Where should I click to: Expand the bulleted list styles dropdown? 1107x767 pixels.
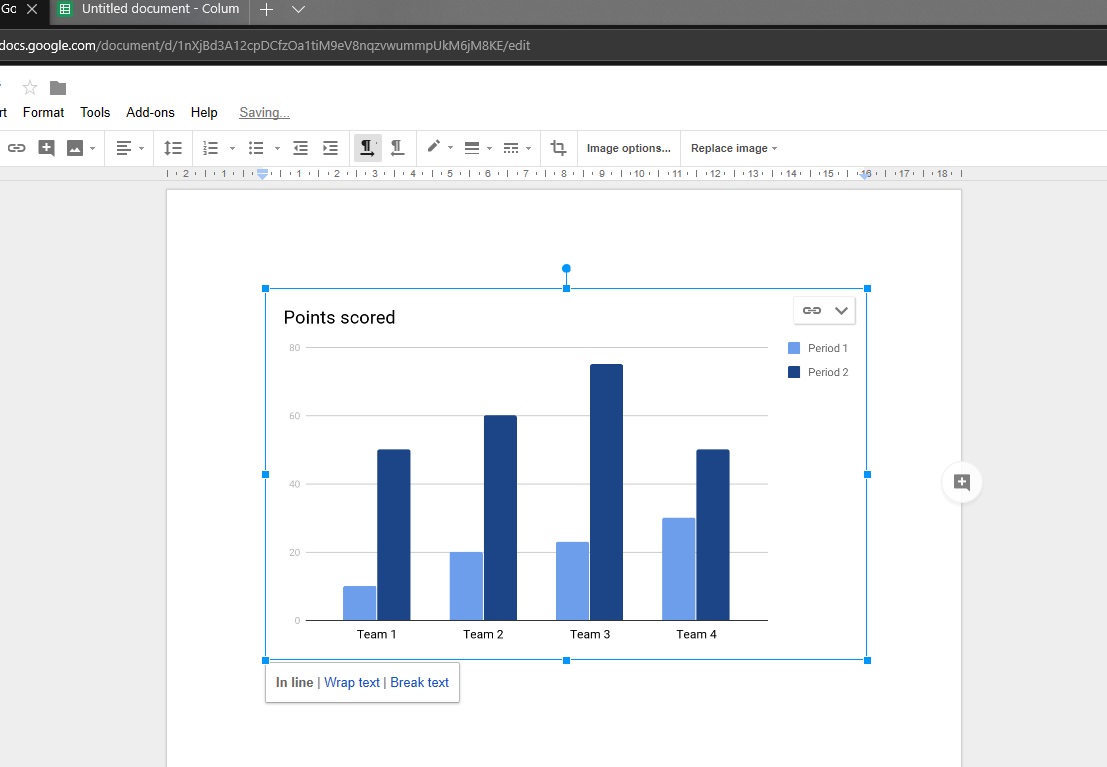pyautogui.click(x=277, y=148)
